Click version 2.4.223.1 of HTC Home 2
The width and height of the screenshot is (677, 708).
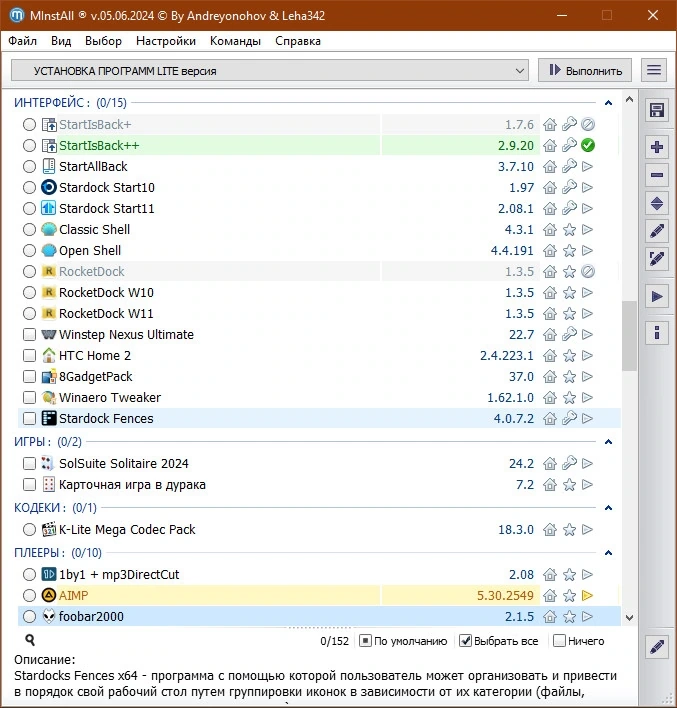pos(506,356)
